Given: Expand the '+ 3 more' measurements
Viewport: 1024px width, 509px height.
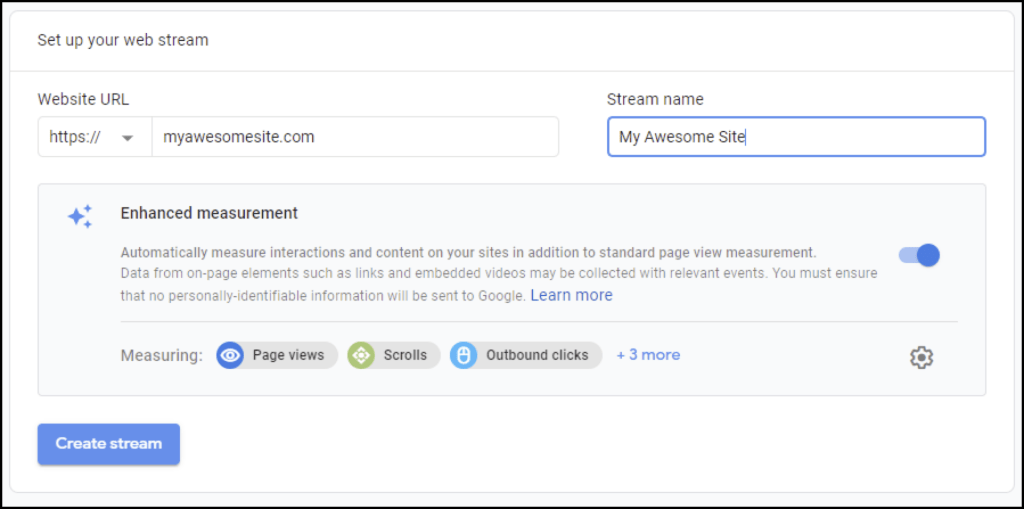Looking at the screenshot, I should [648, 355].
